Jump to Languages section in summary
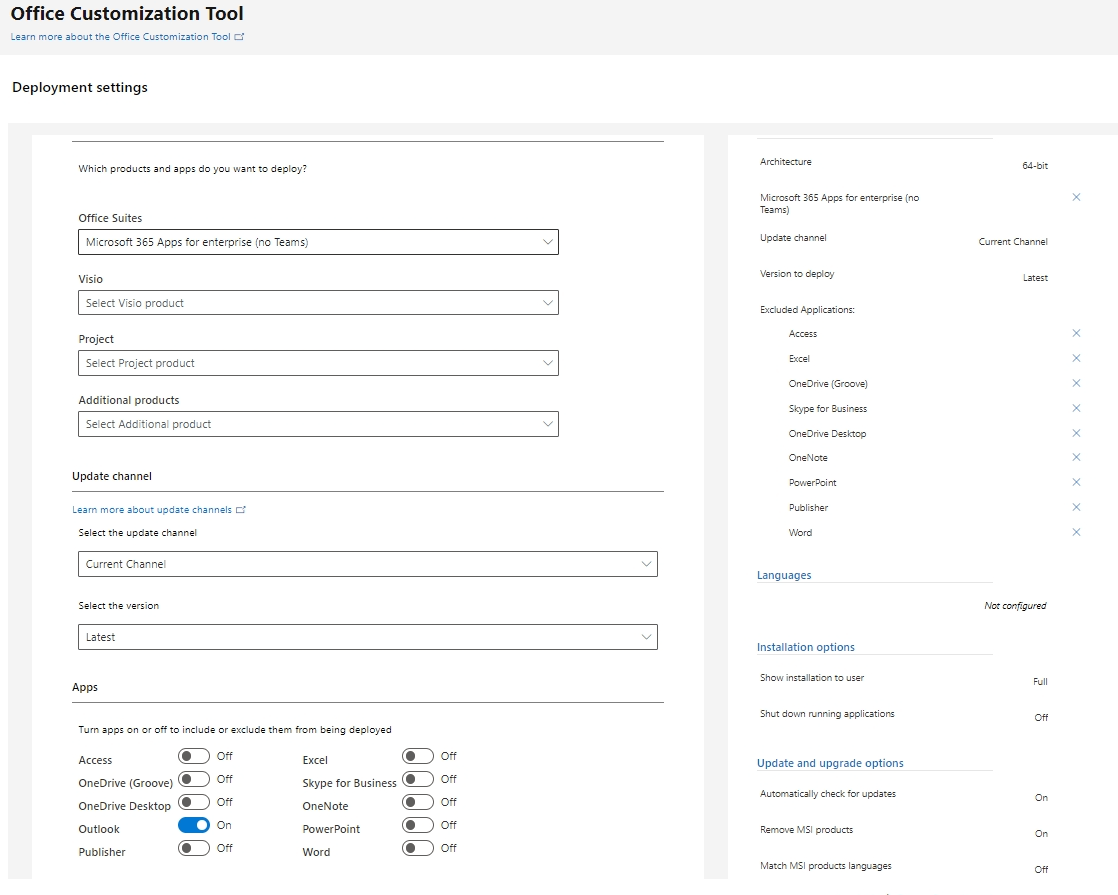The height and width of the screenshot is (895, 1118). click(784, 575)
